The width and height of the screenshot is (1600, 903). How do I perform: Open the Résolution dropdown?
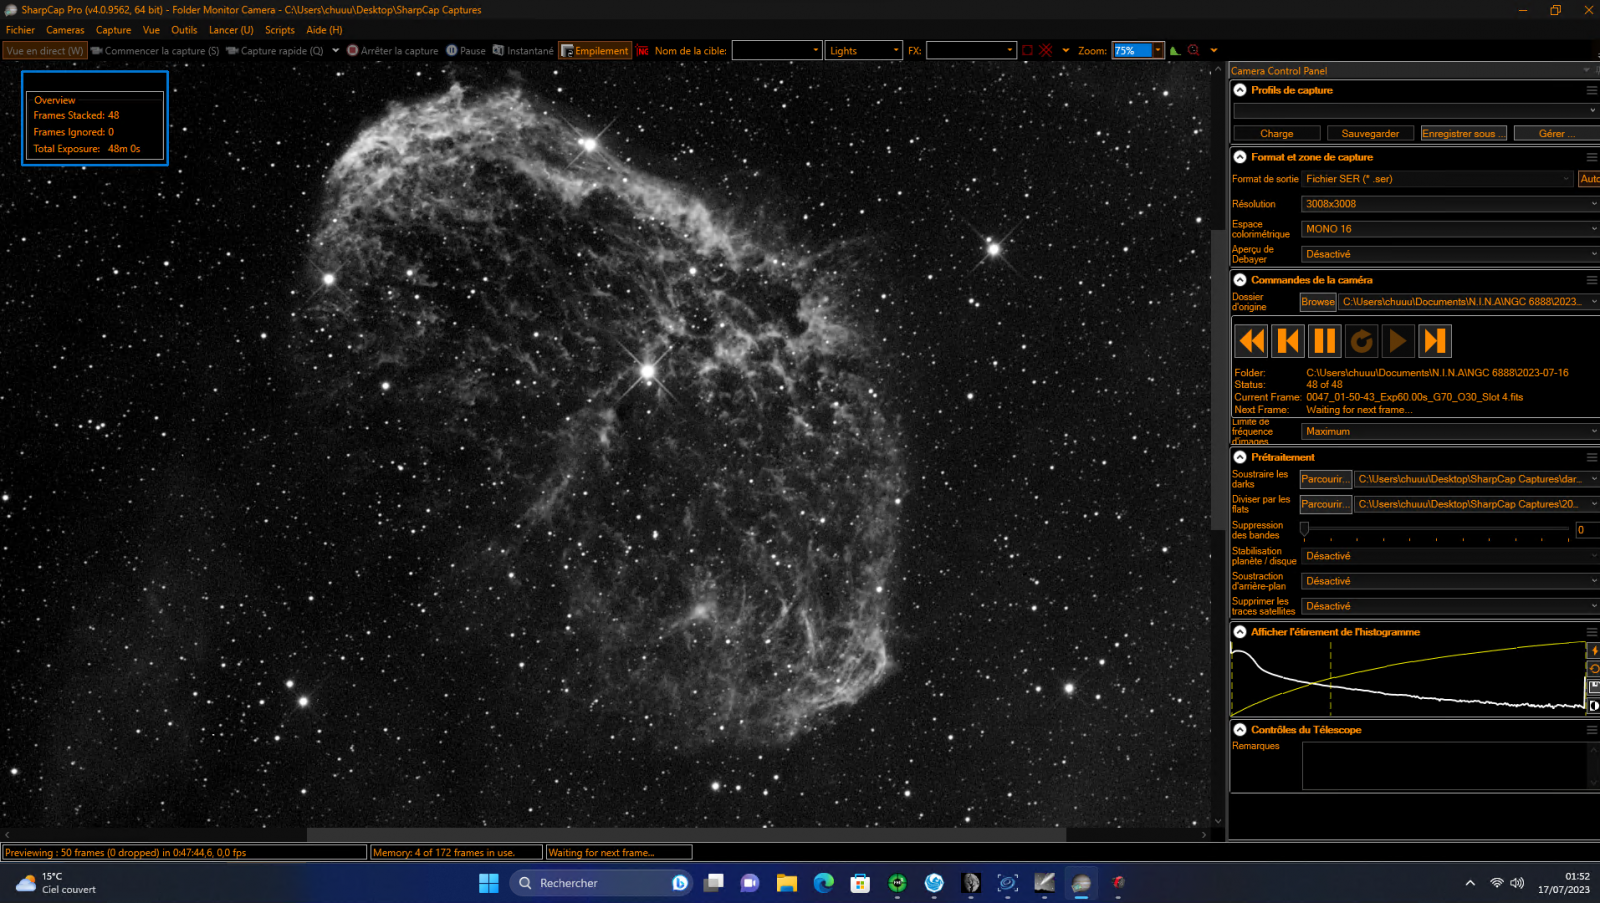pyautogui.click(x=1449, y=204)
